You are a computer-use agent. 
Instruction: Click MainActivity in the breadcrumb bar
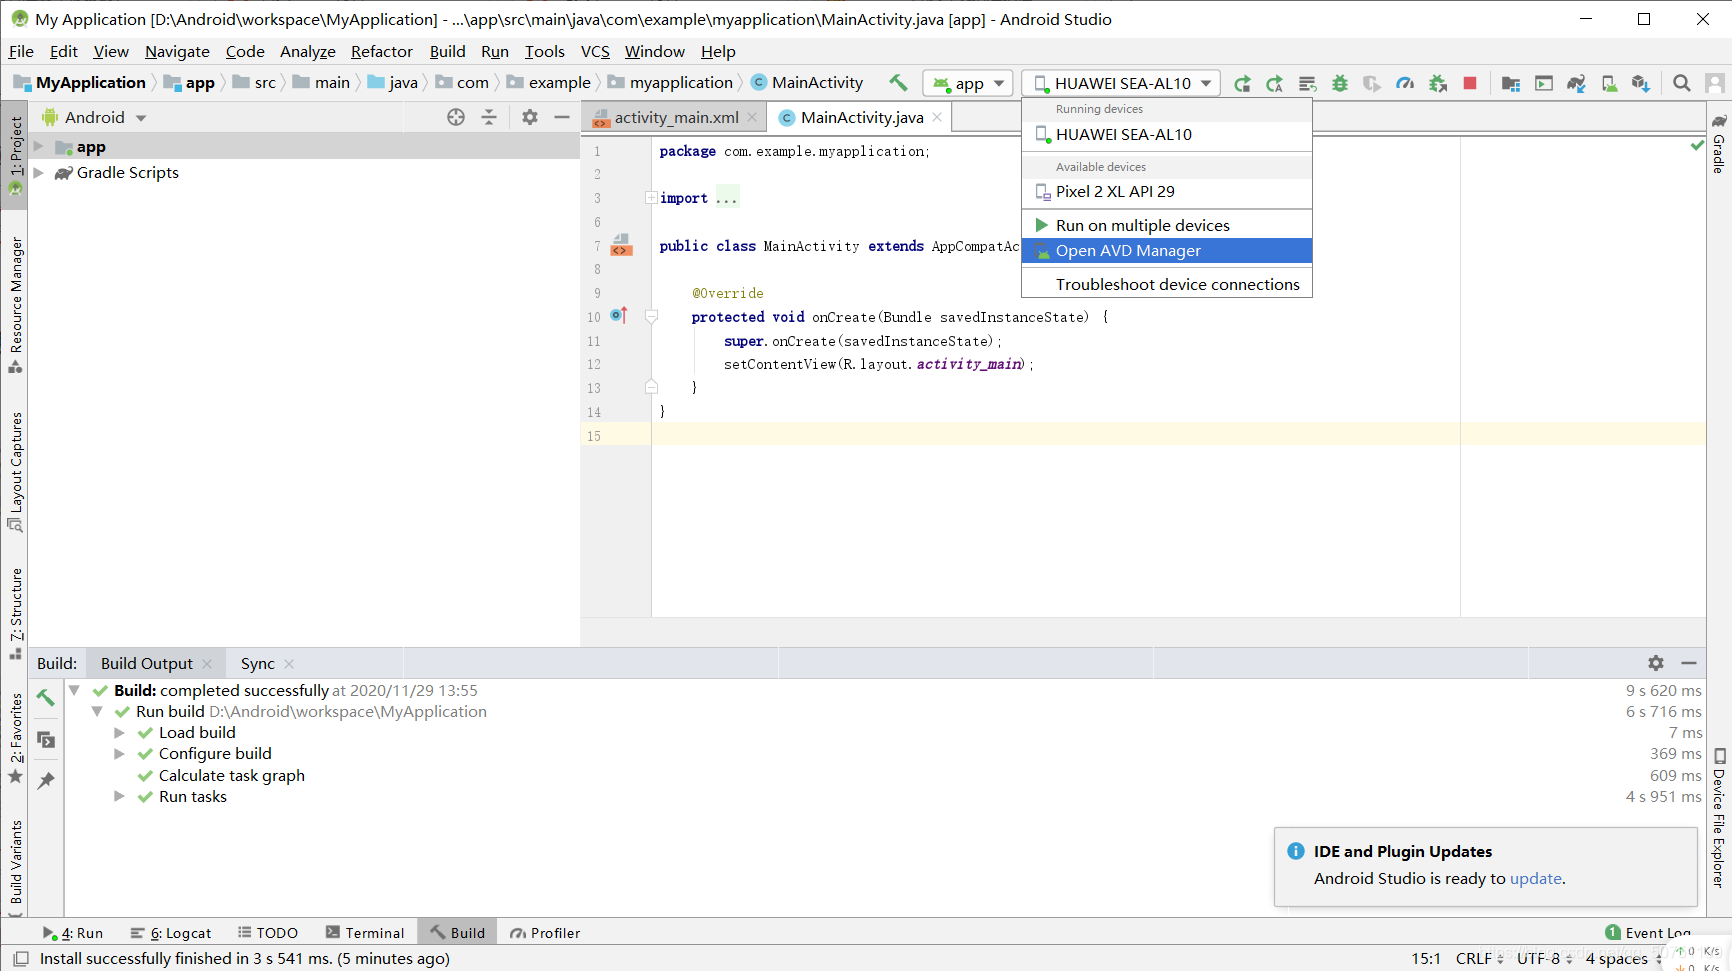(807, 83)
